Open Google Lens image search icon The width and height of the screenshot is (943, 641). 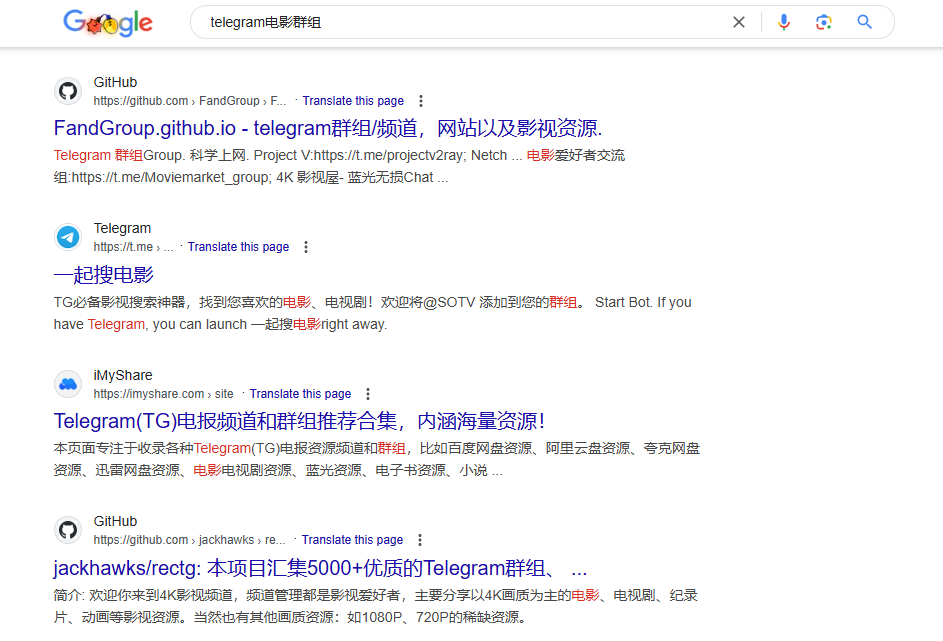coord(823,22)
